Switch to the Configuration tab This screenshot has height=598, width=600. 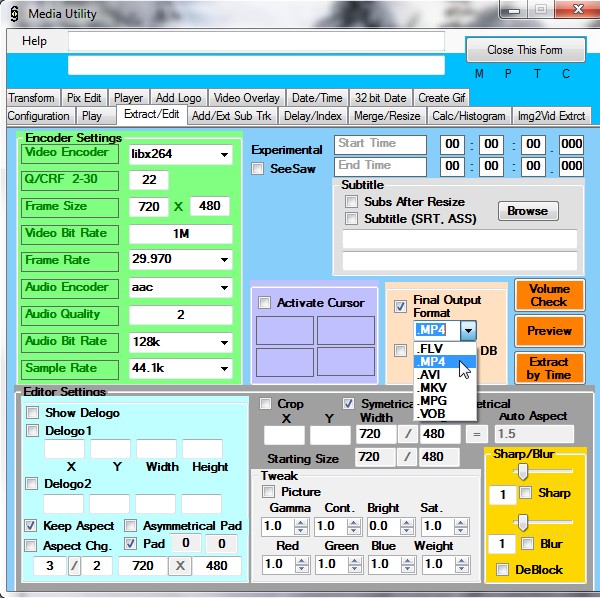click(39, 116)
